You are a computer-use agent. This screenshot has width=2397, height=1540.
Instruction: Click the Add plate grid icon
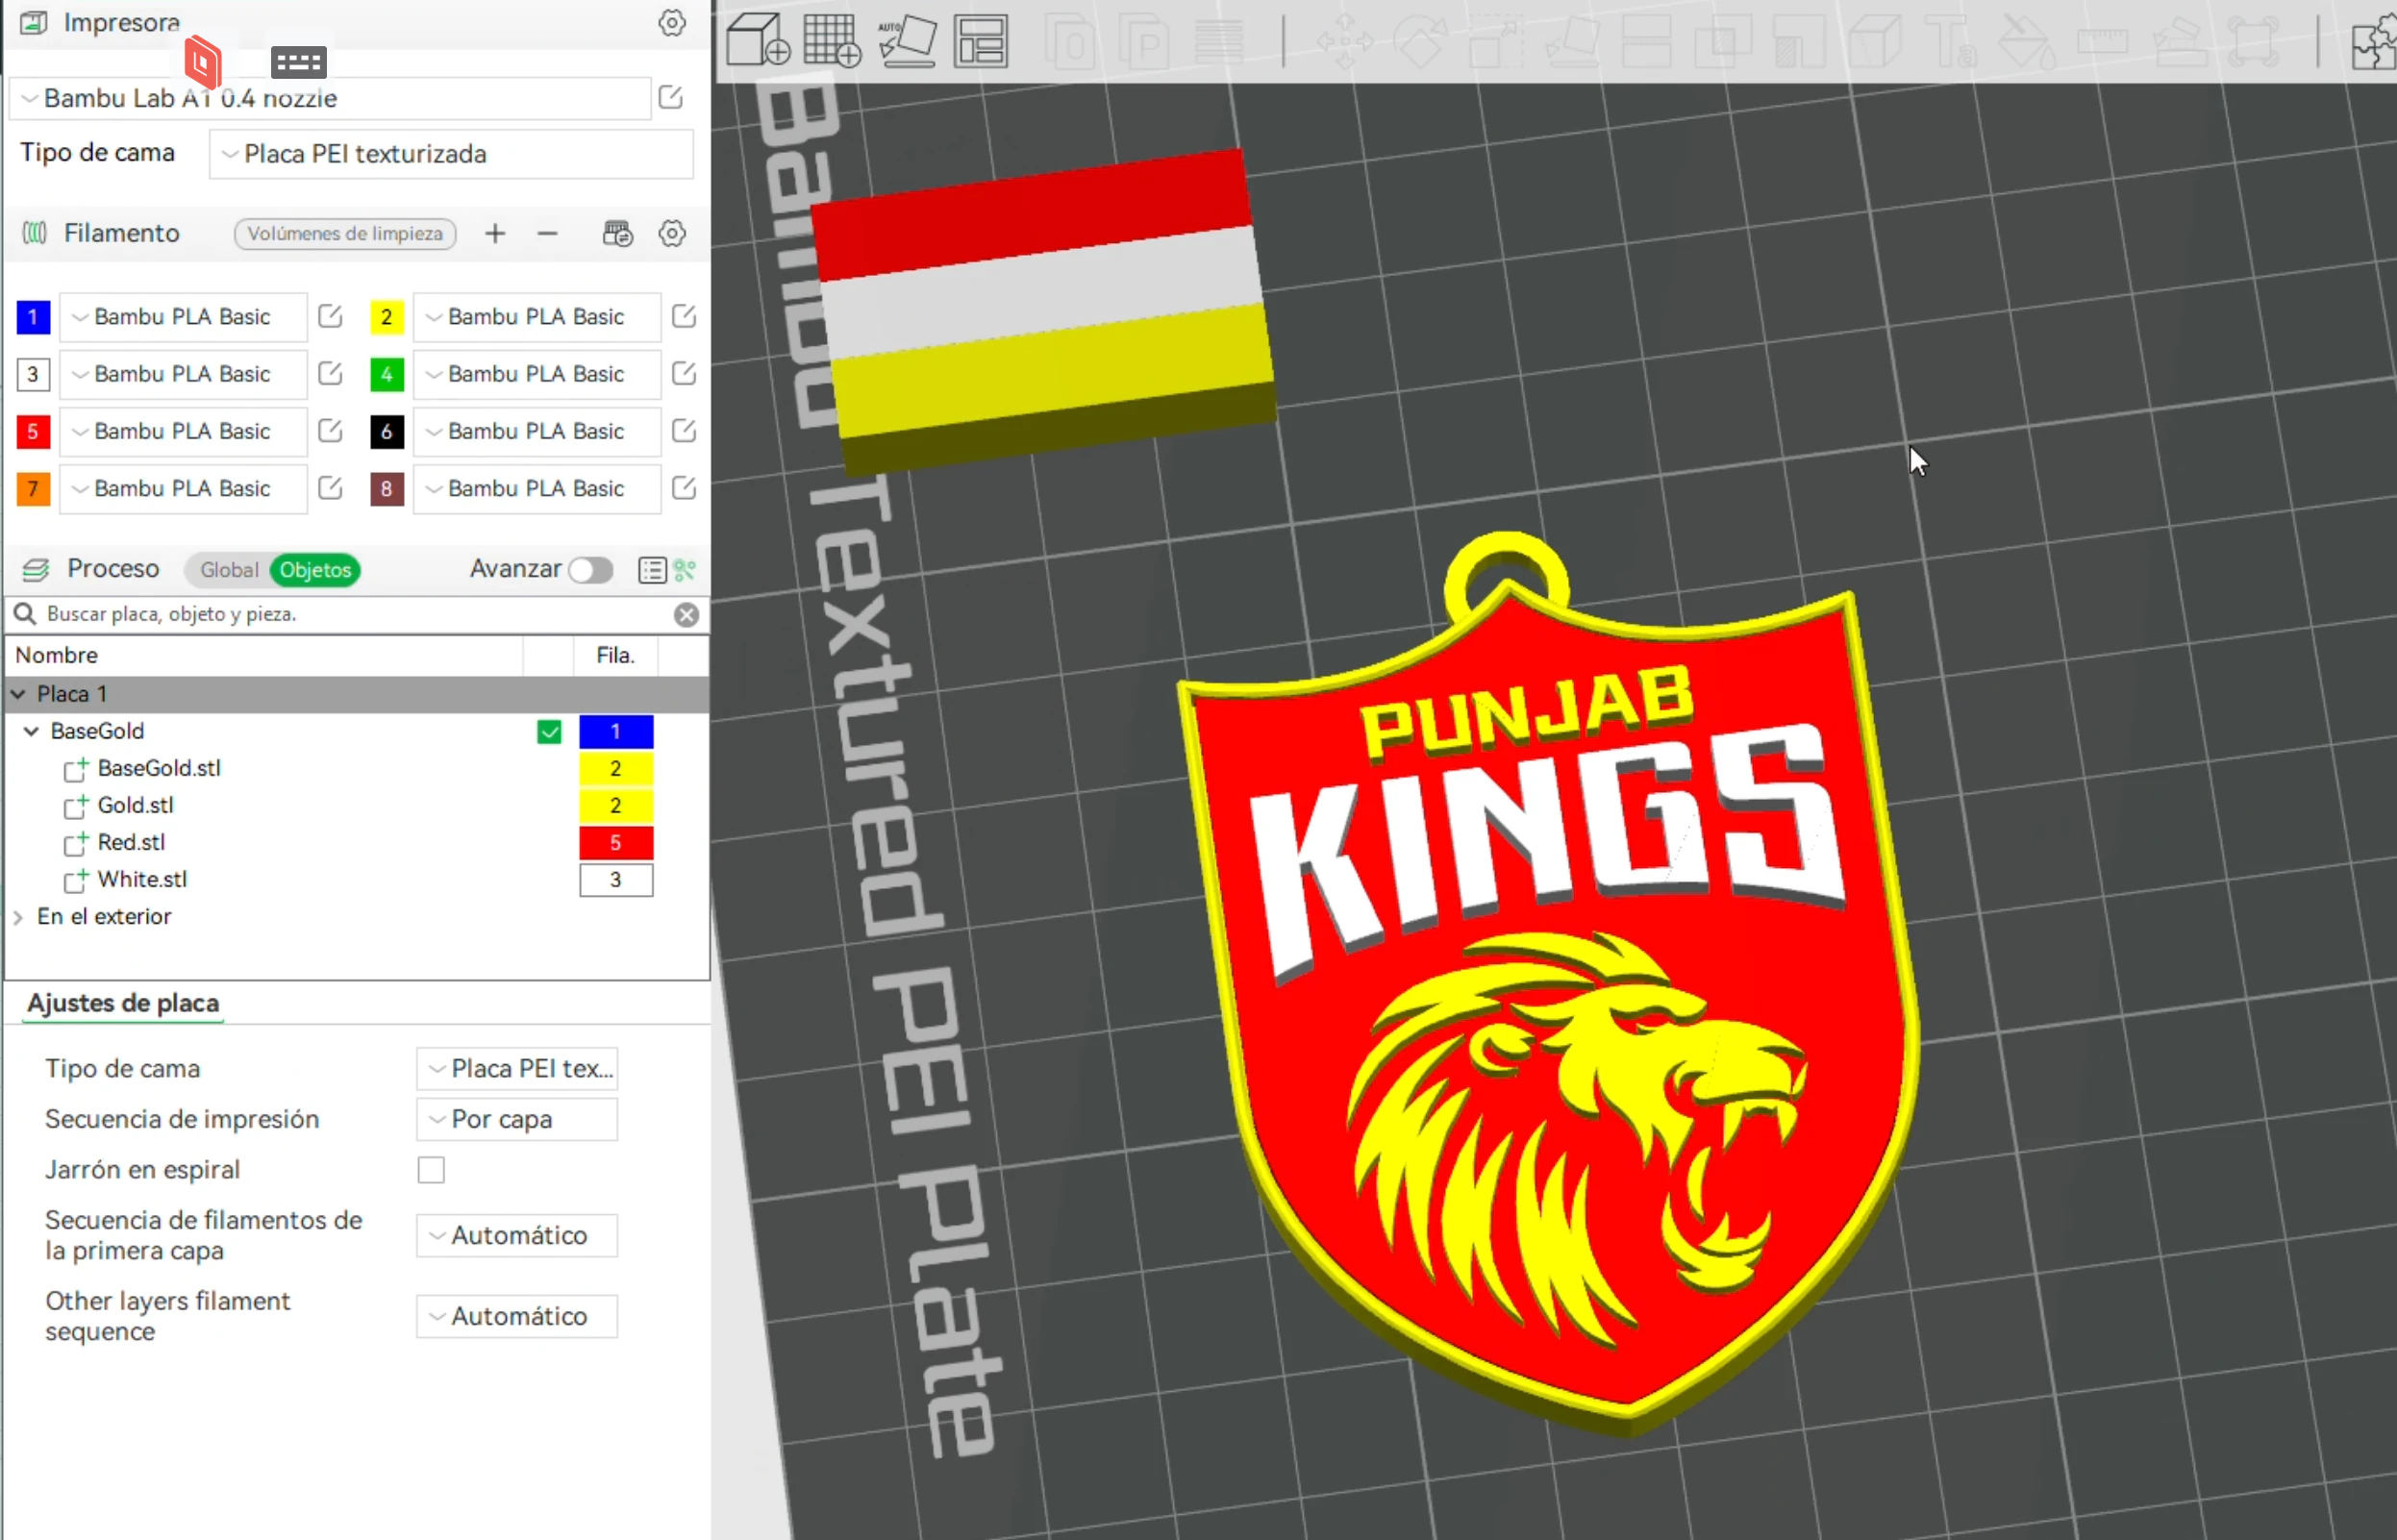point(832,40)
